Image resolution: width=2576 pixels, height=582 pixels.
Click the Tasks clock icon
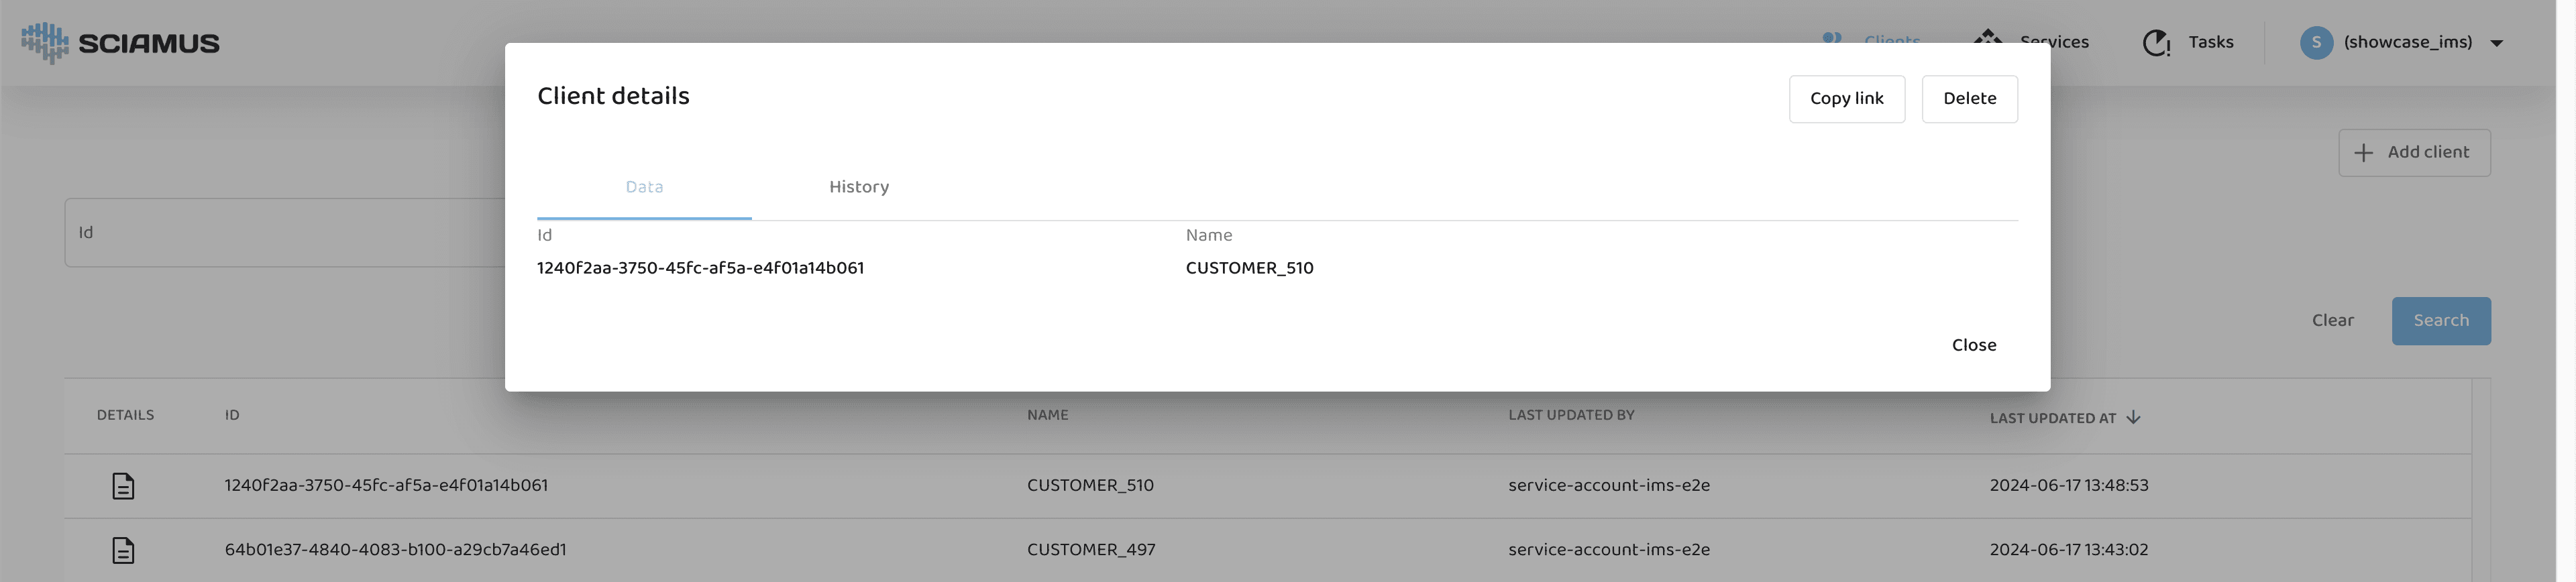point(2155,43)
